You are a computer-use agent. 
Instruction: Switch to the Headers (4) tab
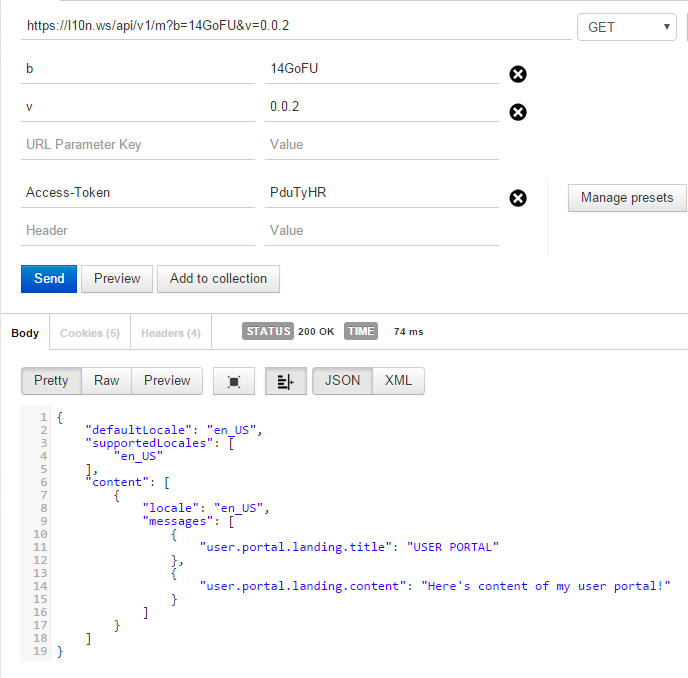click(171, 333)
